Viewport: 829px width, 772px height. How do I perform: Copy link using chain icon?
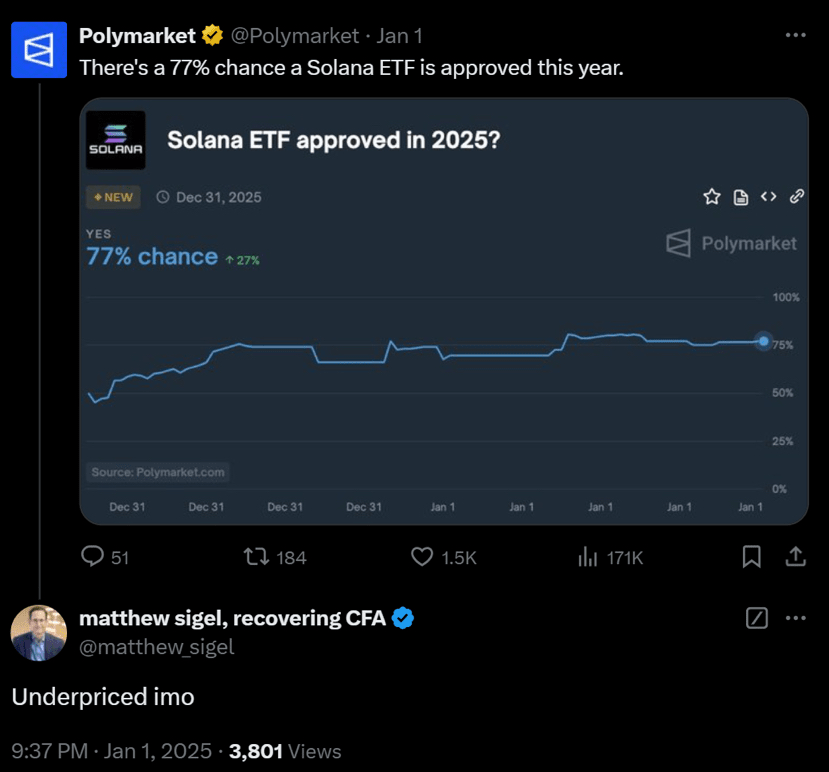[797, 197]
